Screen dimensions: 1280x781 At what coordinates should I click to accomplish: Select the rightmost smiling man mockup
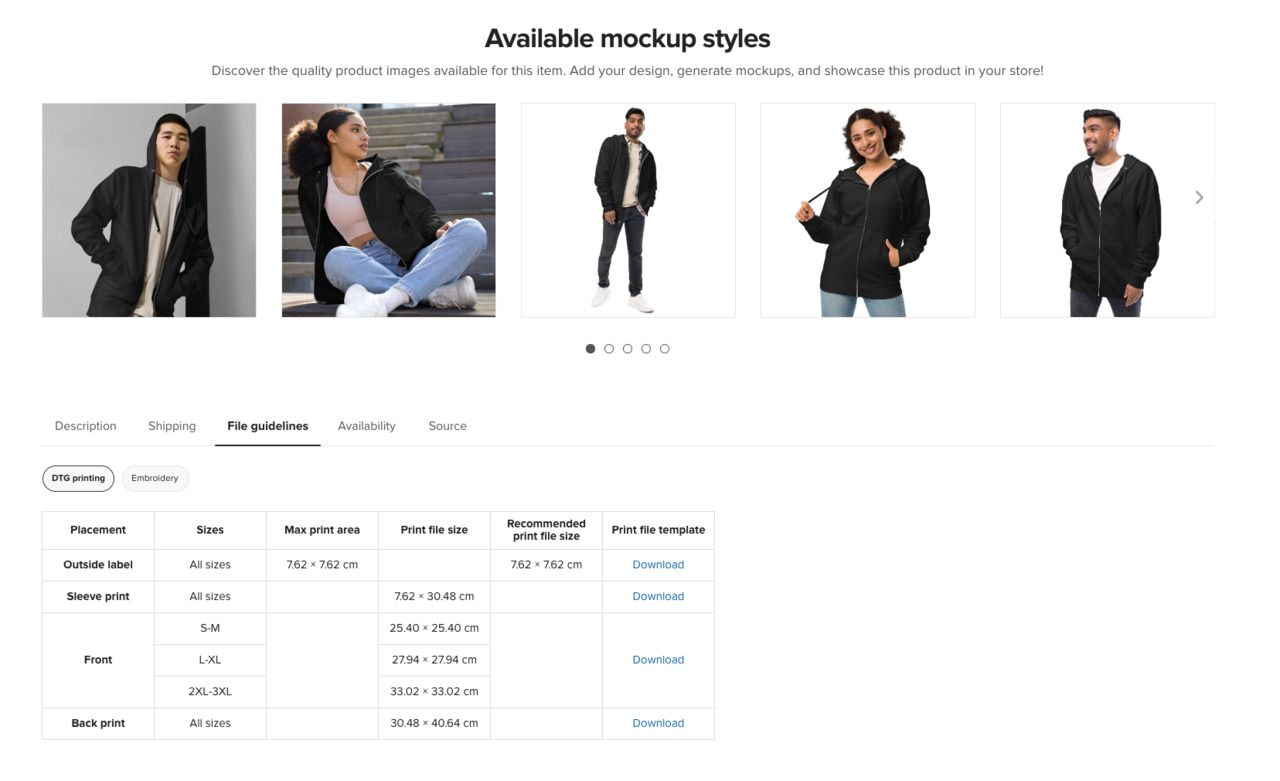coord(1108,208)
